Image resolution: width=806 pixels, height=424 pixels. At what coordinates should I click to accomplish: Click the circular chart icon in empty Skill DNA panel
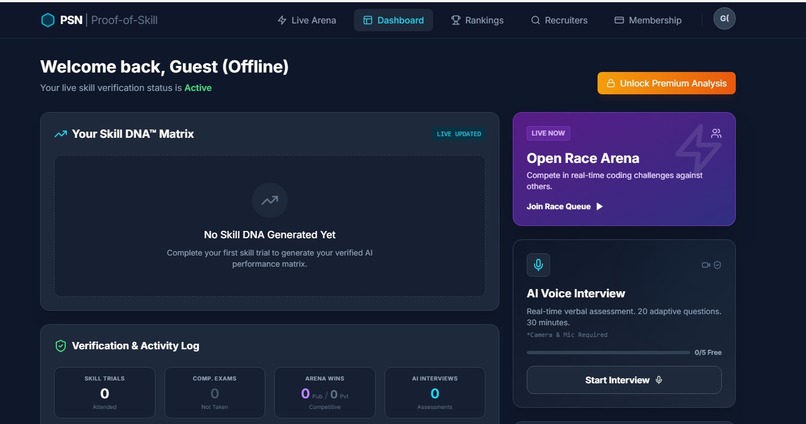pos(269,200)
